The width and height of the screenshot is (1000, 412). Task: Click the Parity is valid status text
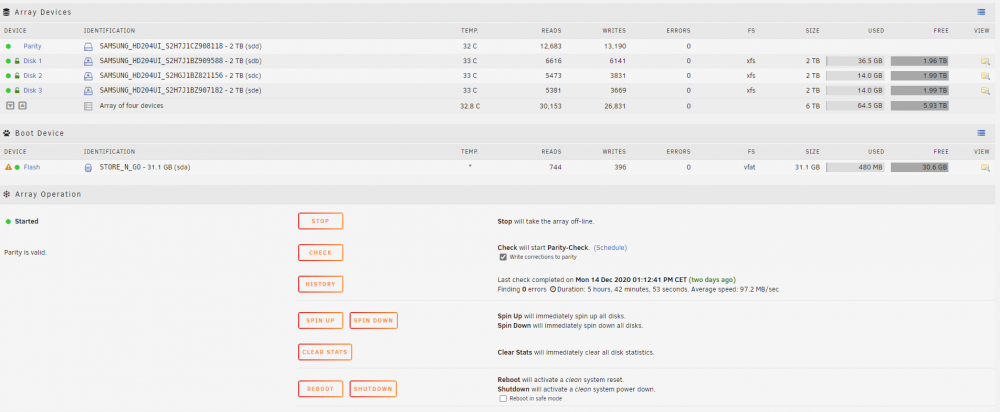point(26,253)
